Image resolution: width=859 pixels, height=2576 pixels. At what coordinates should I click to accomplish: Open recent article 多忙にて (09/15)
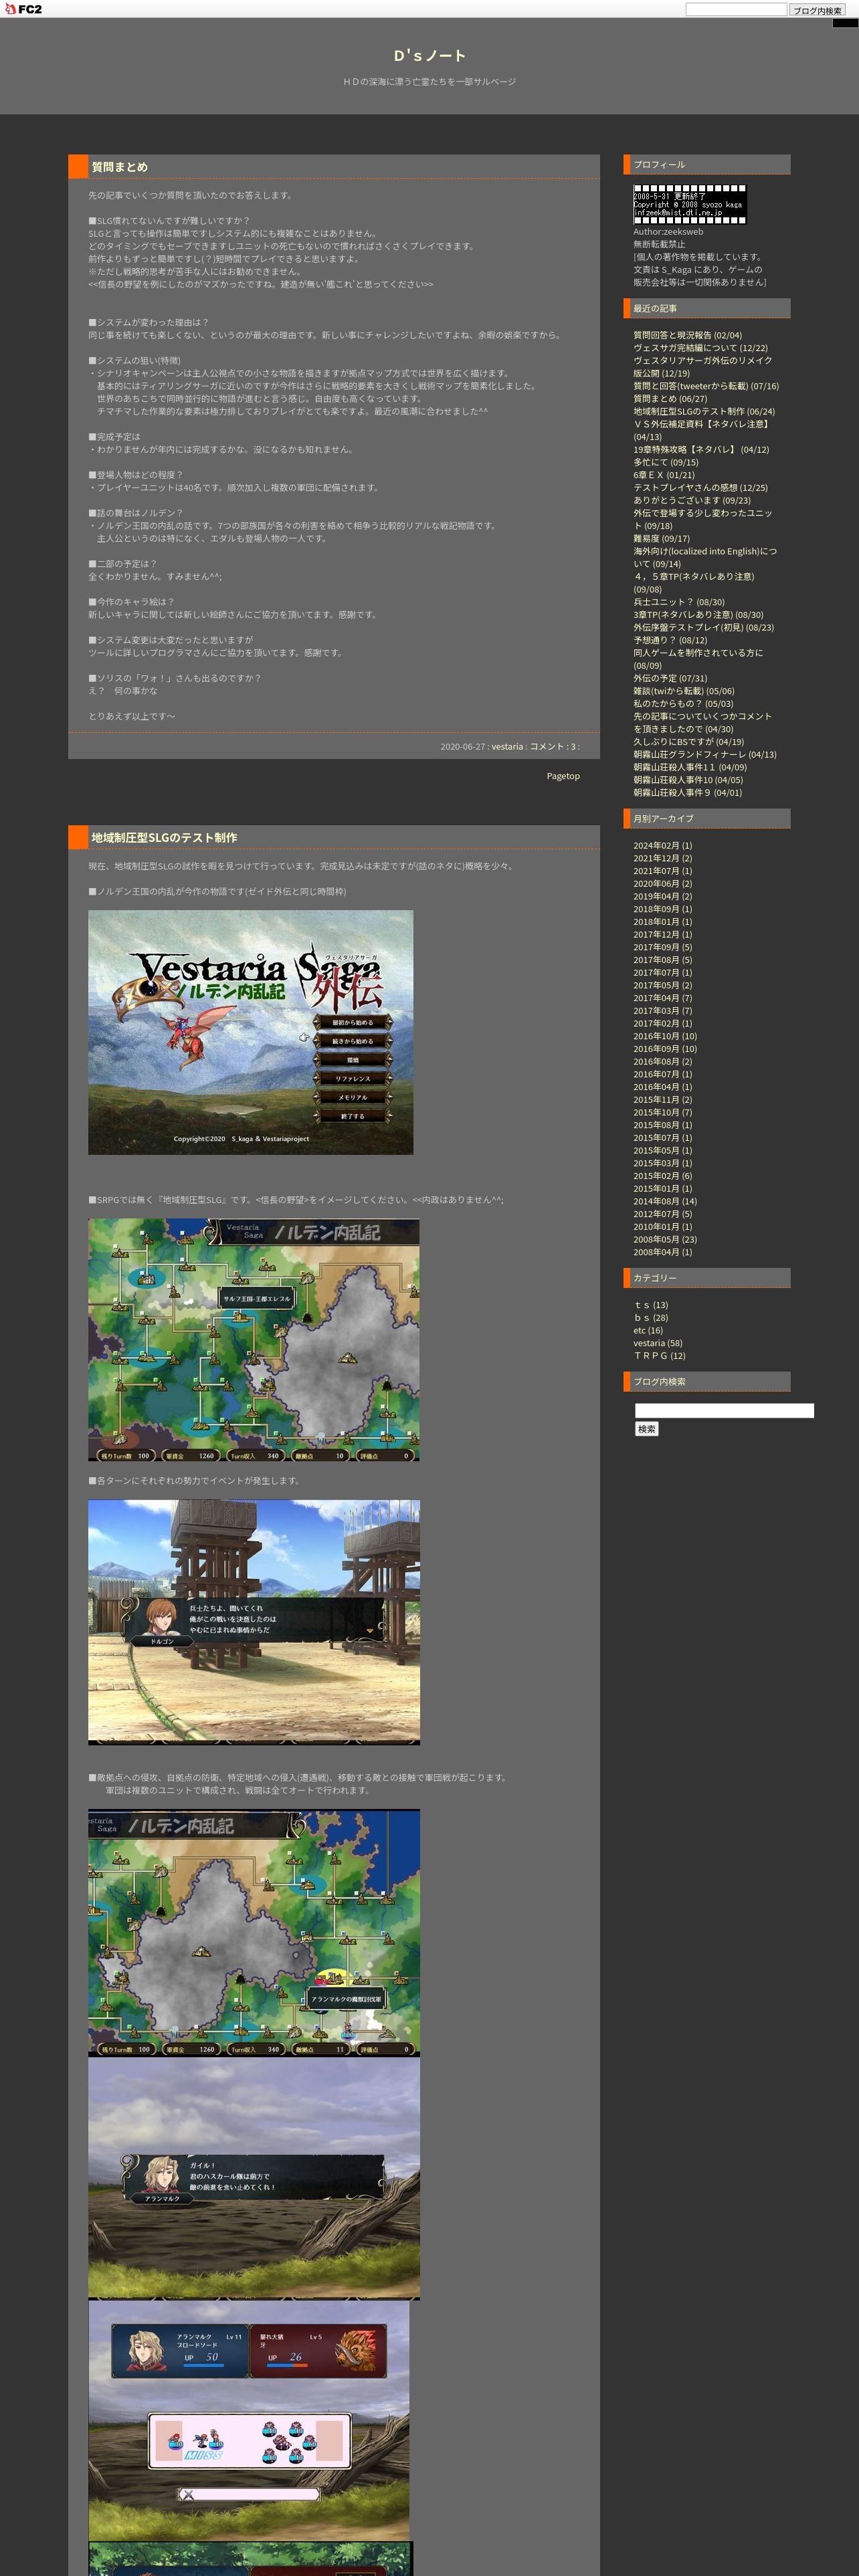coord(665,462)
